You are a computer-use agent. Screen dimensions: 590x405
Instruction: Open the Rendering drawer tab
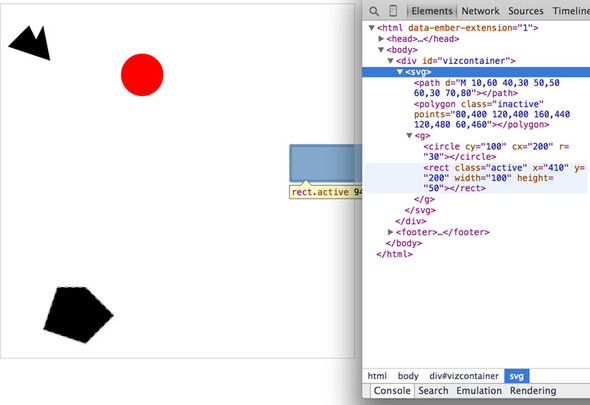(x=533, y=391)
